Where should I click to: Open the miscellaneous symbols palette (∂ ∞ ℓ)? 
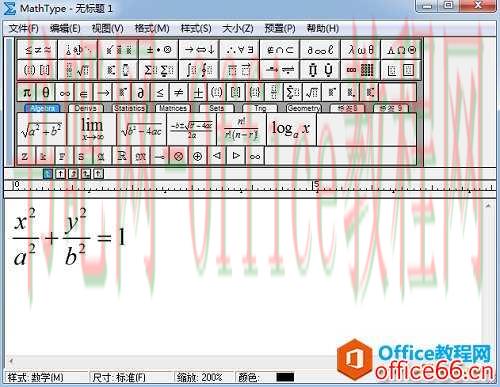pos(320,50)
